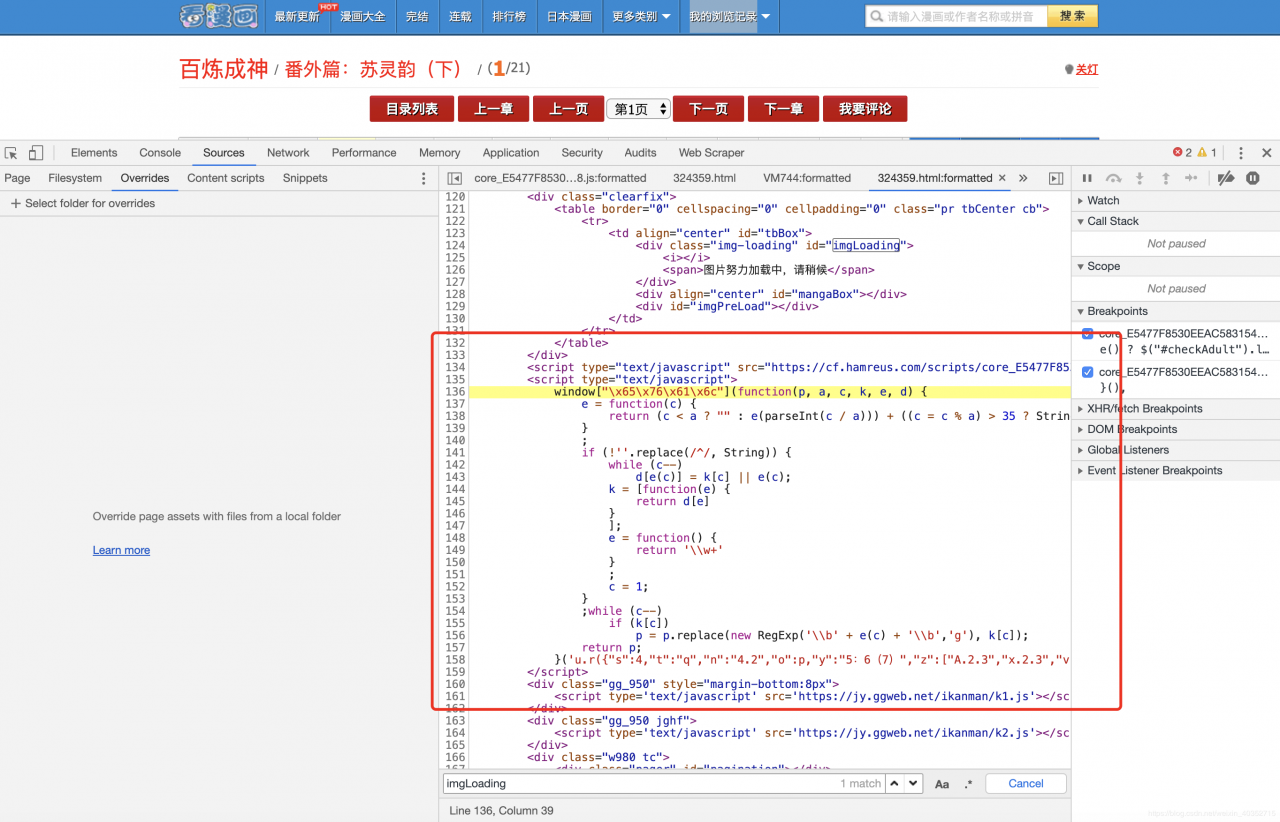This screenshot has height=822, width=1280.
Task: Open the VM744:formatted editor tab
Action: tap(807, 178)
